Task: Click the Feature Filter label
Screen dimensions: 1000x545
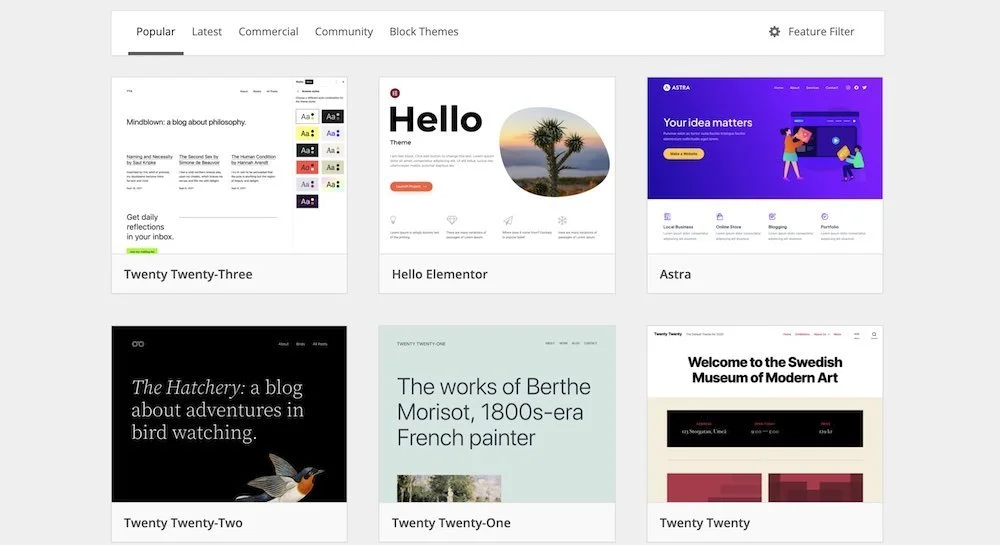Action: pyautogui.click(x=821, y=31)
